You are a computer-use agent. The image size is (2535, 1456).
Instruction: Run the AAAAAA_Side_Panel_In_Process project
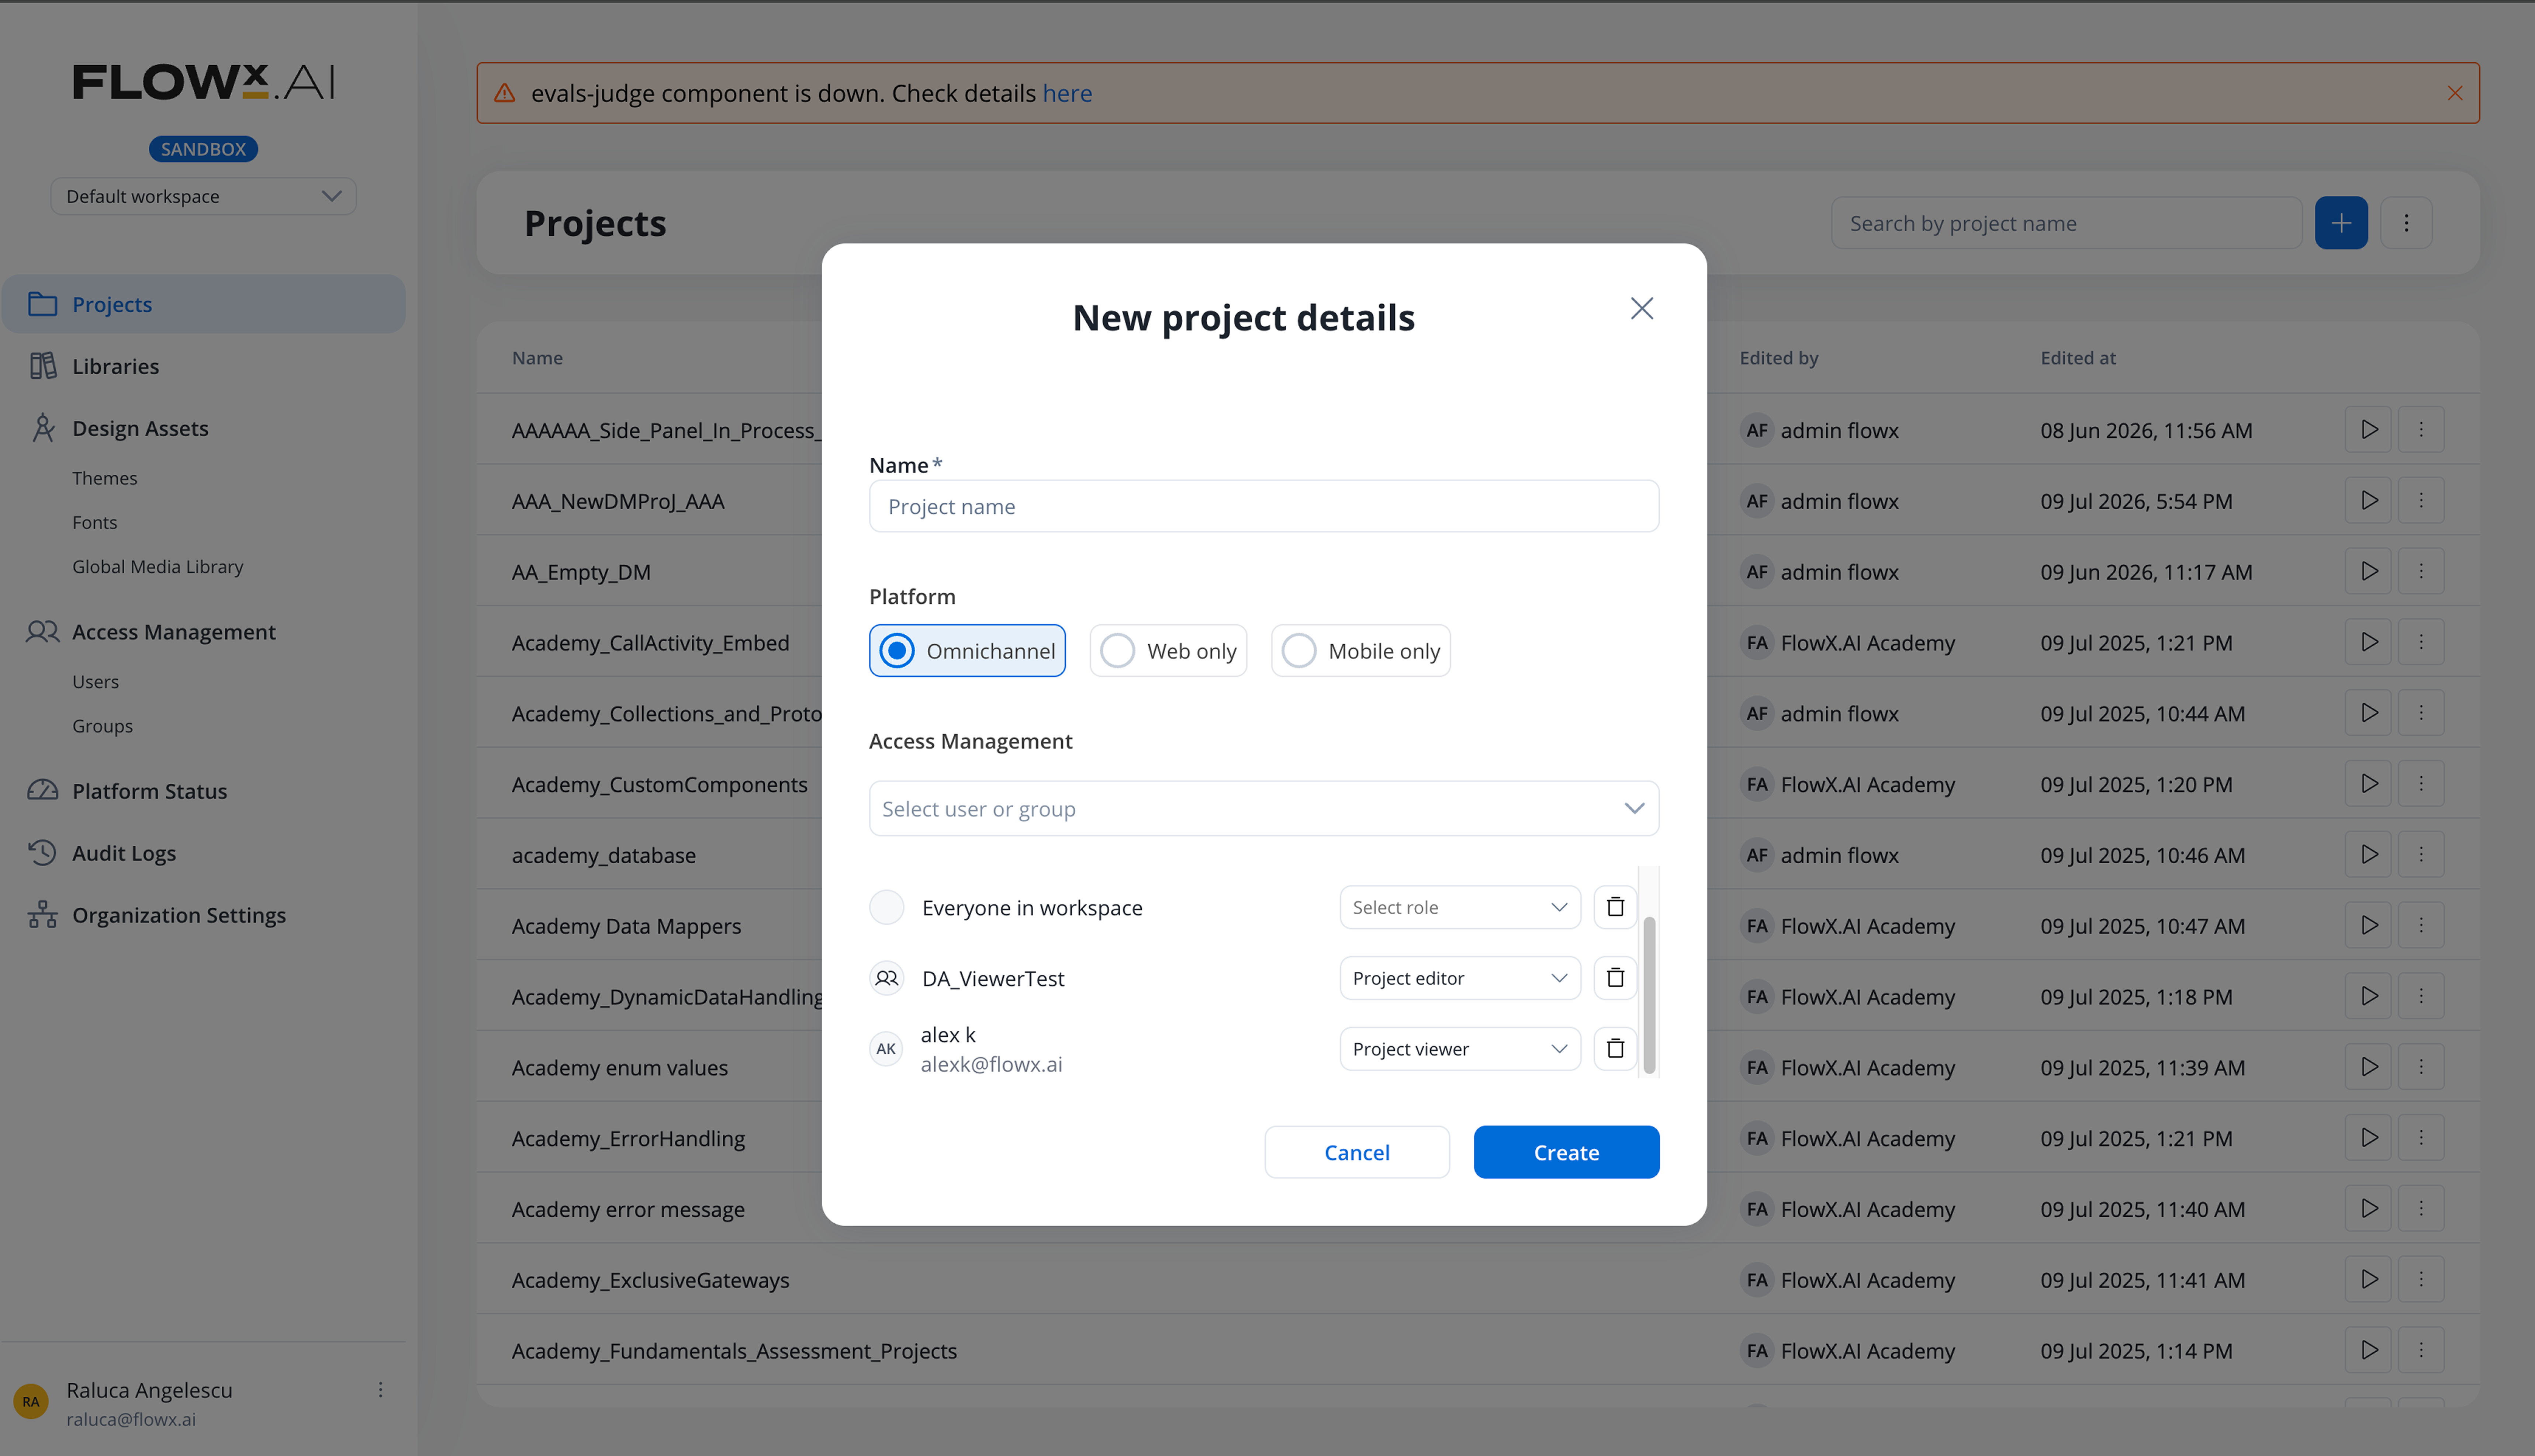[x=2368, y=430]
